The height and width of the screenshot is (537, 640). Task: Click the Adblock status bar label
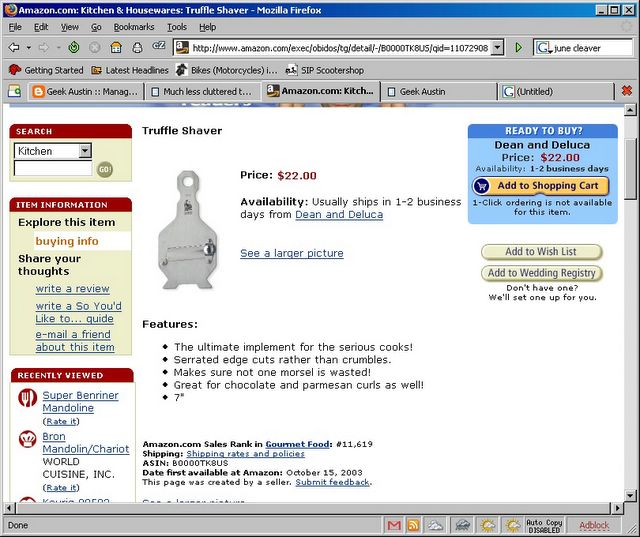[x=594, y=526]
